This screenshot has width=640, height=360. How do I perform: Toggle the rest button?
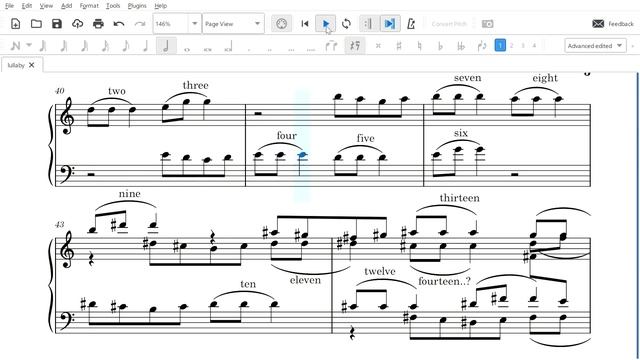[x=355, y=45]
